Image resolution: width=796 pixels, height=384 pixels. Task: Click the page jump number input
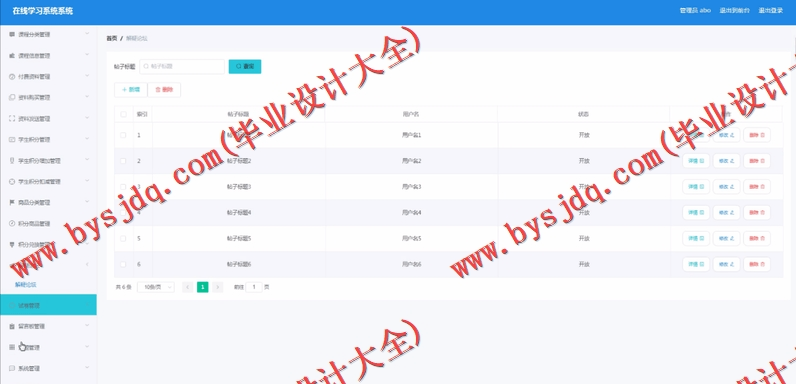254,287
